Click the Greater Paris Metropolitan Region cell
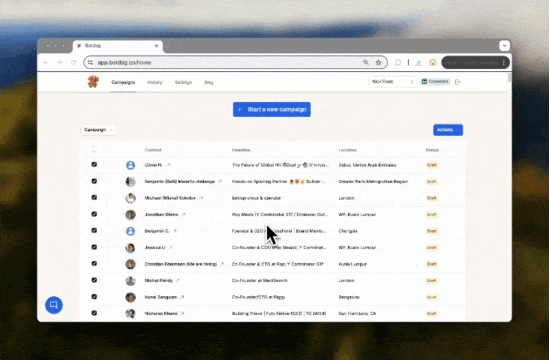This screenshot has width=550, height=360. [x=373, y=181]
